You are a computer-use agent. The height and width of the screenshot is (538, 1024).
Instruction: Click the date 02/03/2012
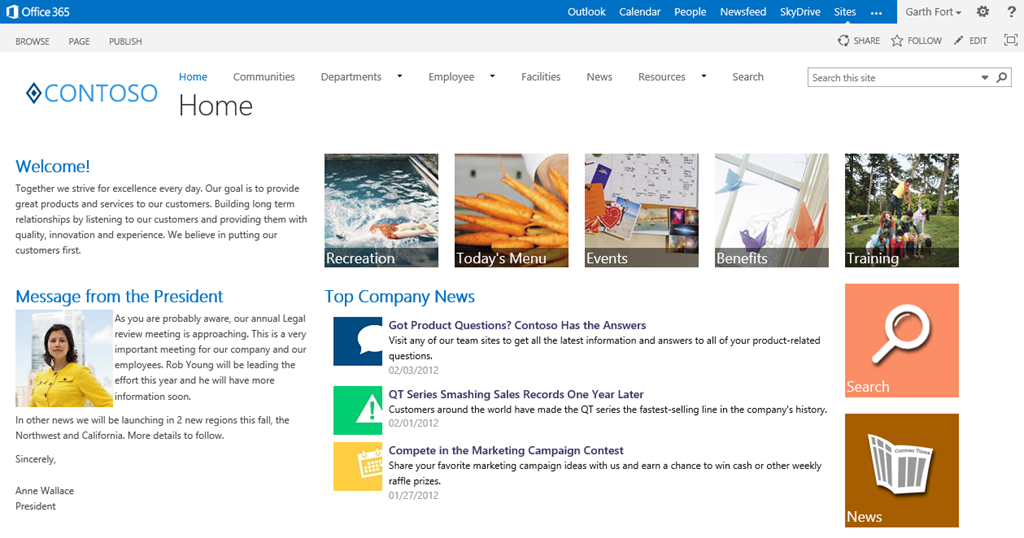pos(413,370)
